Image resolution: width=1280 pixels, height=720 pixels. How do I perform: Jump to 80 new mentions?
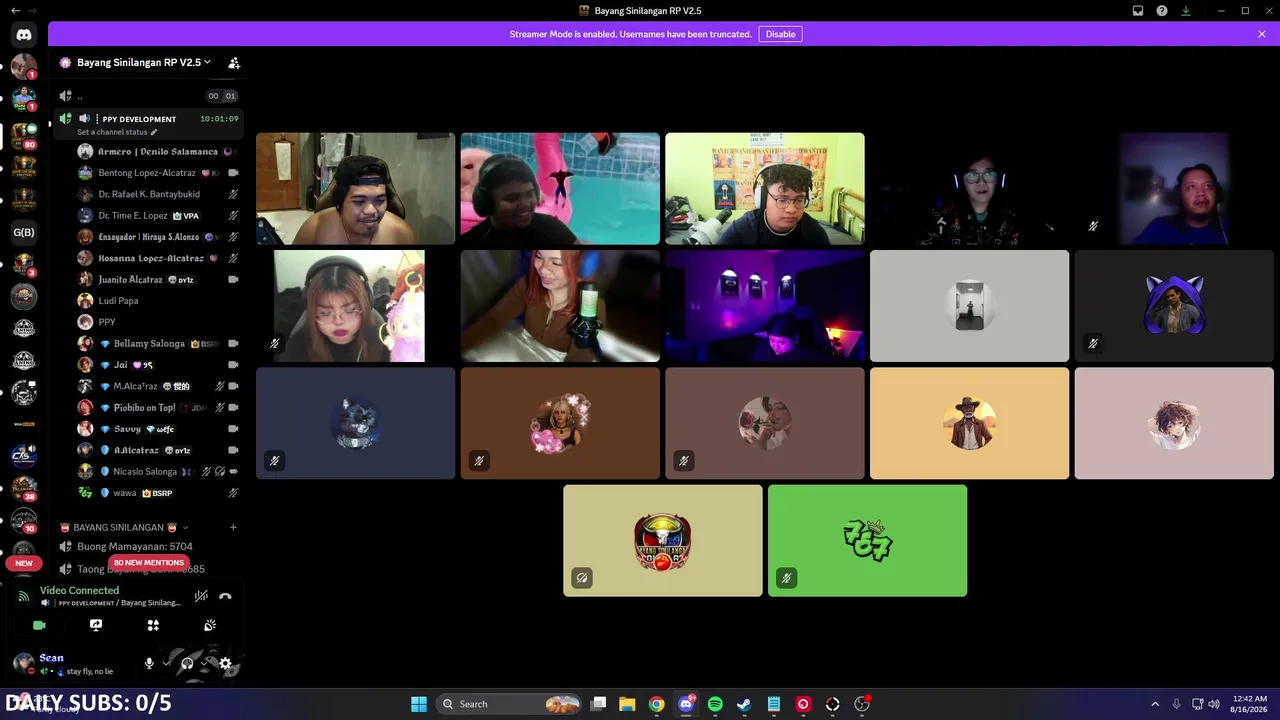click(148, 563)
